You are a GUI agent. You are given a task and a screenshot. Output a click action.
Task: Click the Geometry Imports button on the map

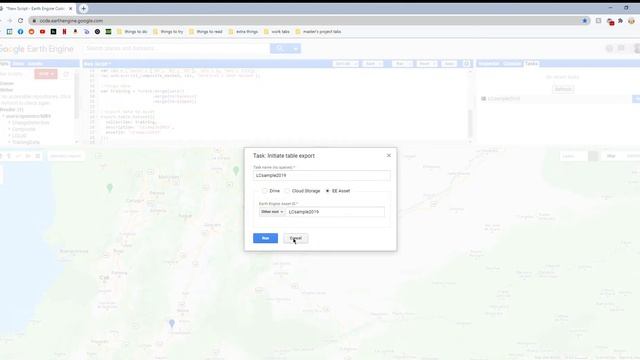(66, 156)
